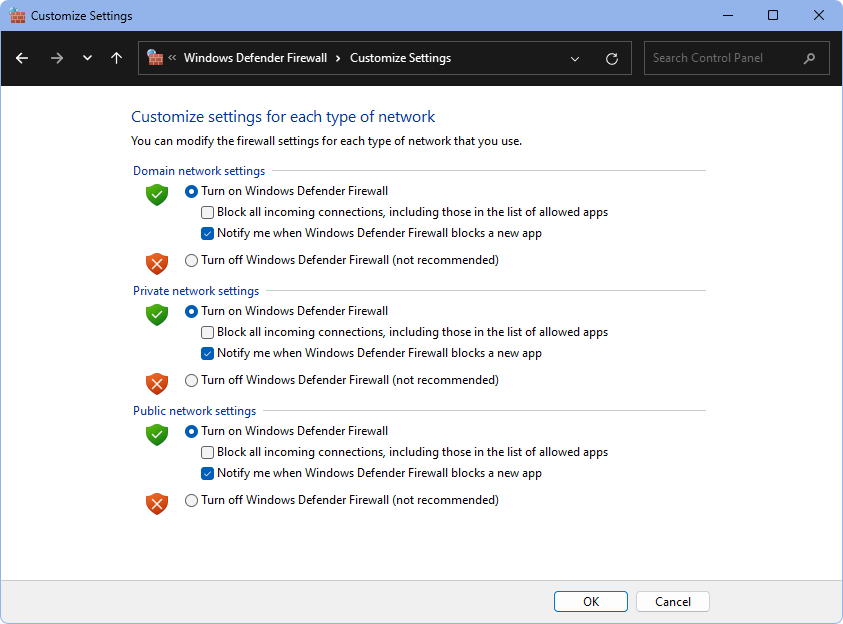This screenshot has height=624, width=843.
Task: Open the Recent locations dropdown chevron
Action: (x=87, y=58)
